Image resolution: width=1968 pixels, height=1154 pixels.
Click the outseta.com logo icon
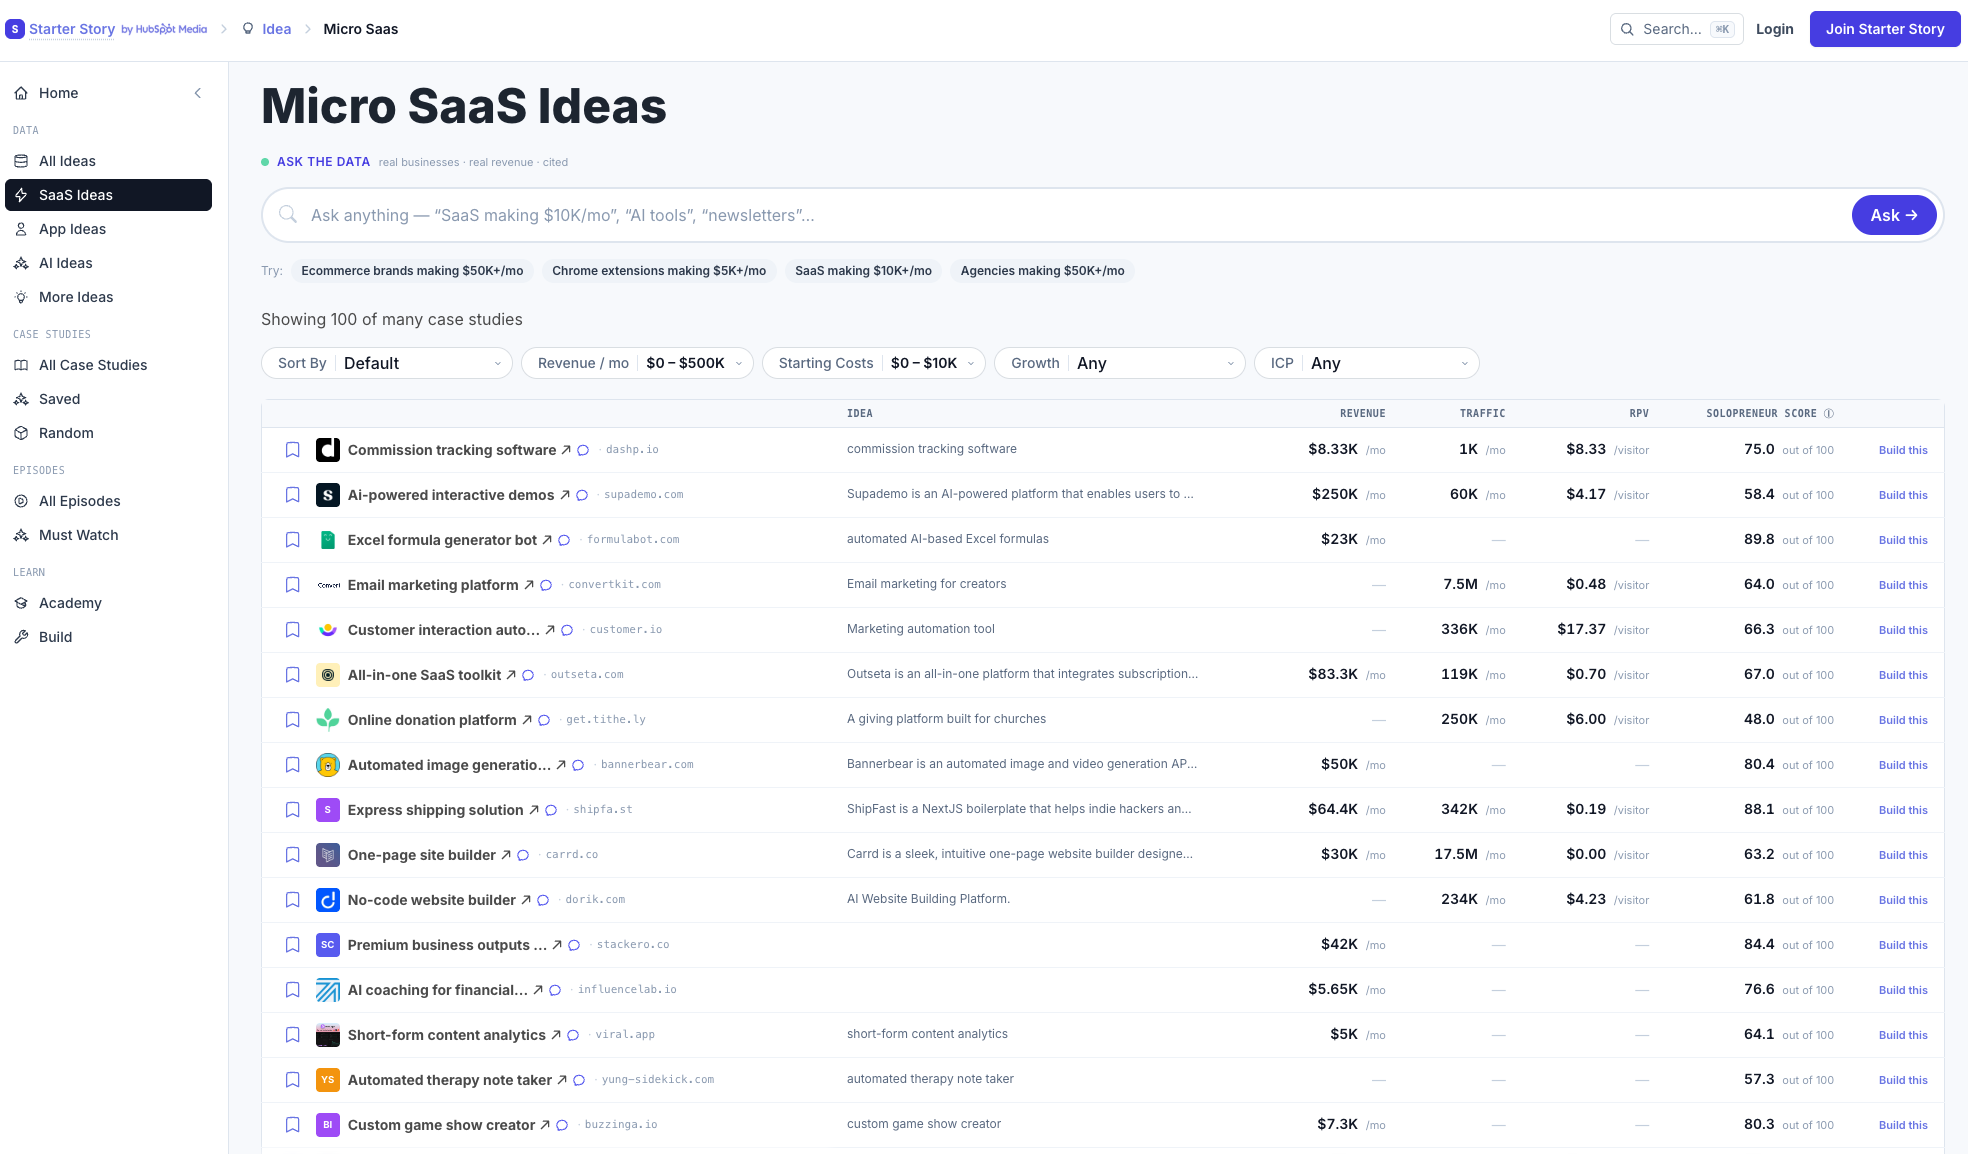328,675
